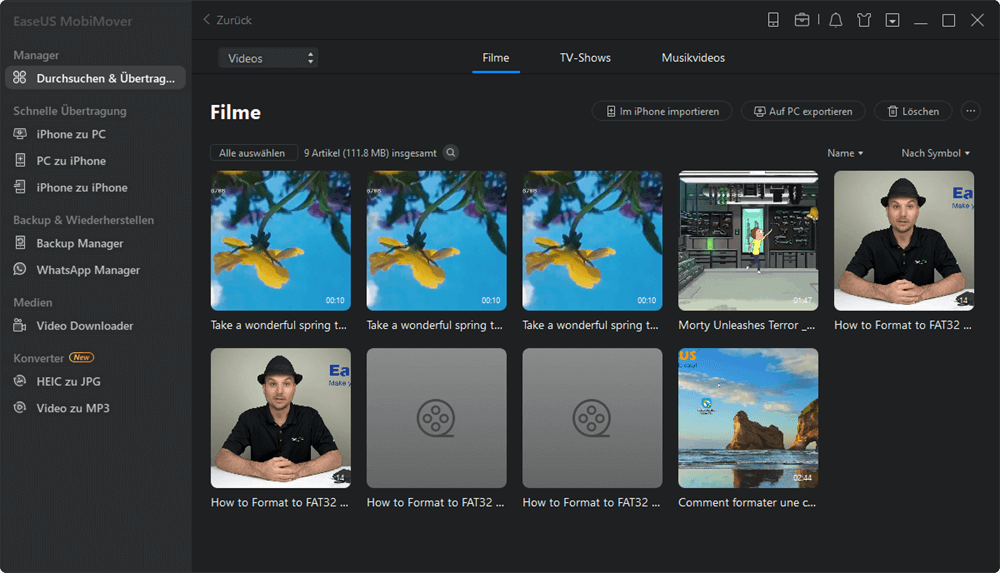Image resolution: width=1000 pixels, height=573 pixels.
Task: Open HEIC zu JPG converter
Action: pyautogui.click(x=68, y=382)
